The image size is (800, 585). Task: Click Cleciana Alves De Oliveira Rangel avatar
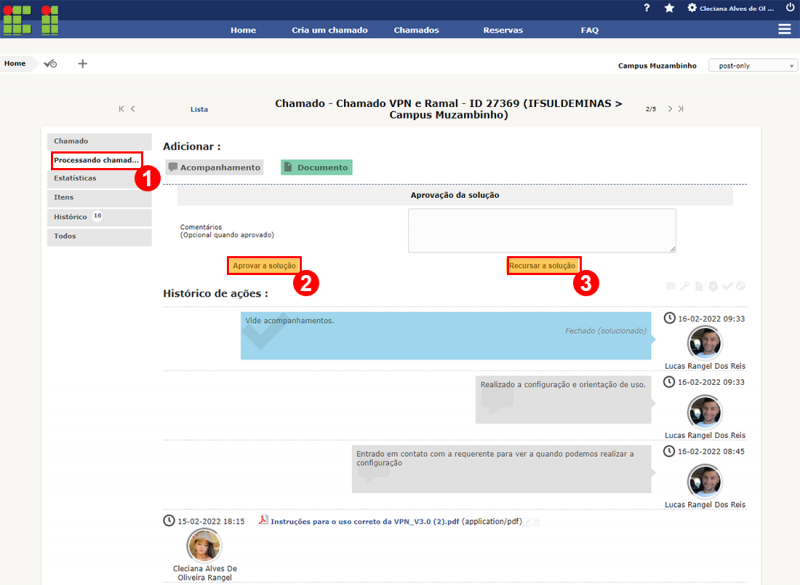point(204,545)
